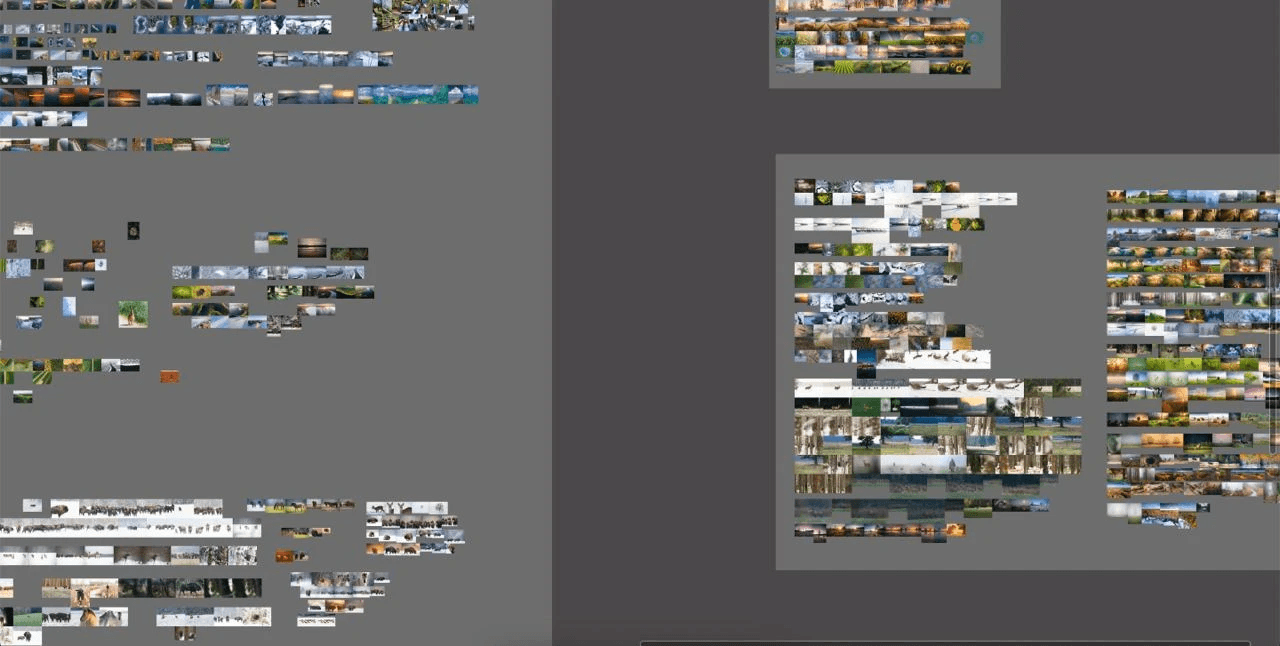
Task: Choose the bright green striped field thumbnail
Action: (844, 67)
